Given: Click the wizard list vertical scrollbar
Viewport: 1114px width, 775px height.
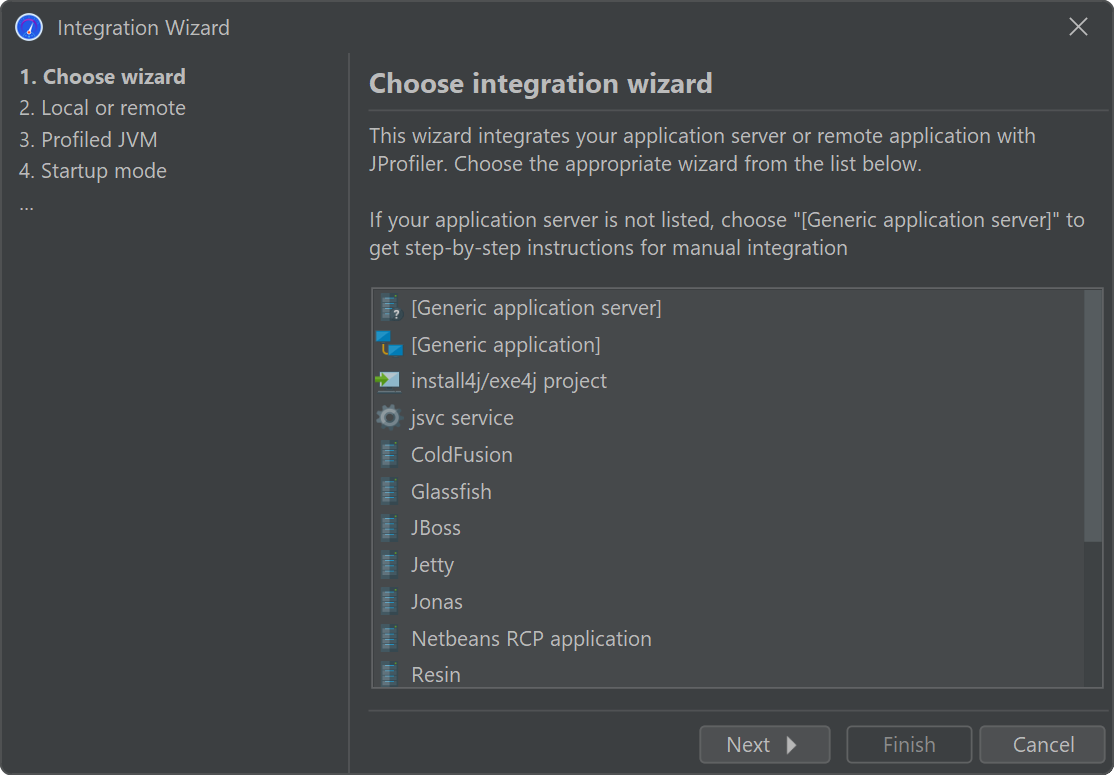Looking at the screenshot, I should 1093,416.
